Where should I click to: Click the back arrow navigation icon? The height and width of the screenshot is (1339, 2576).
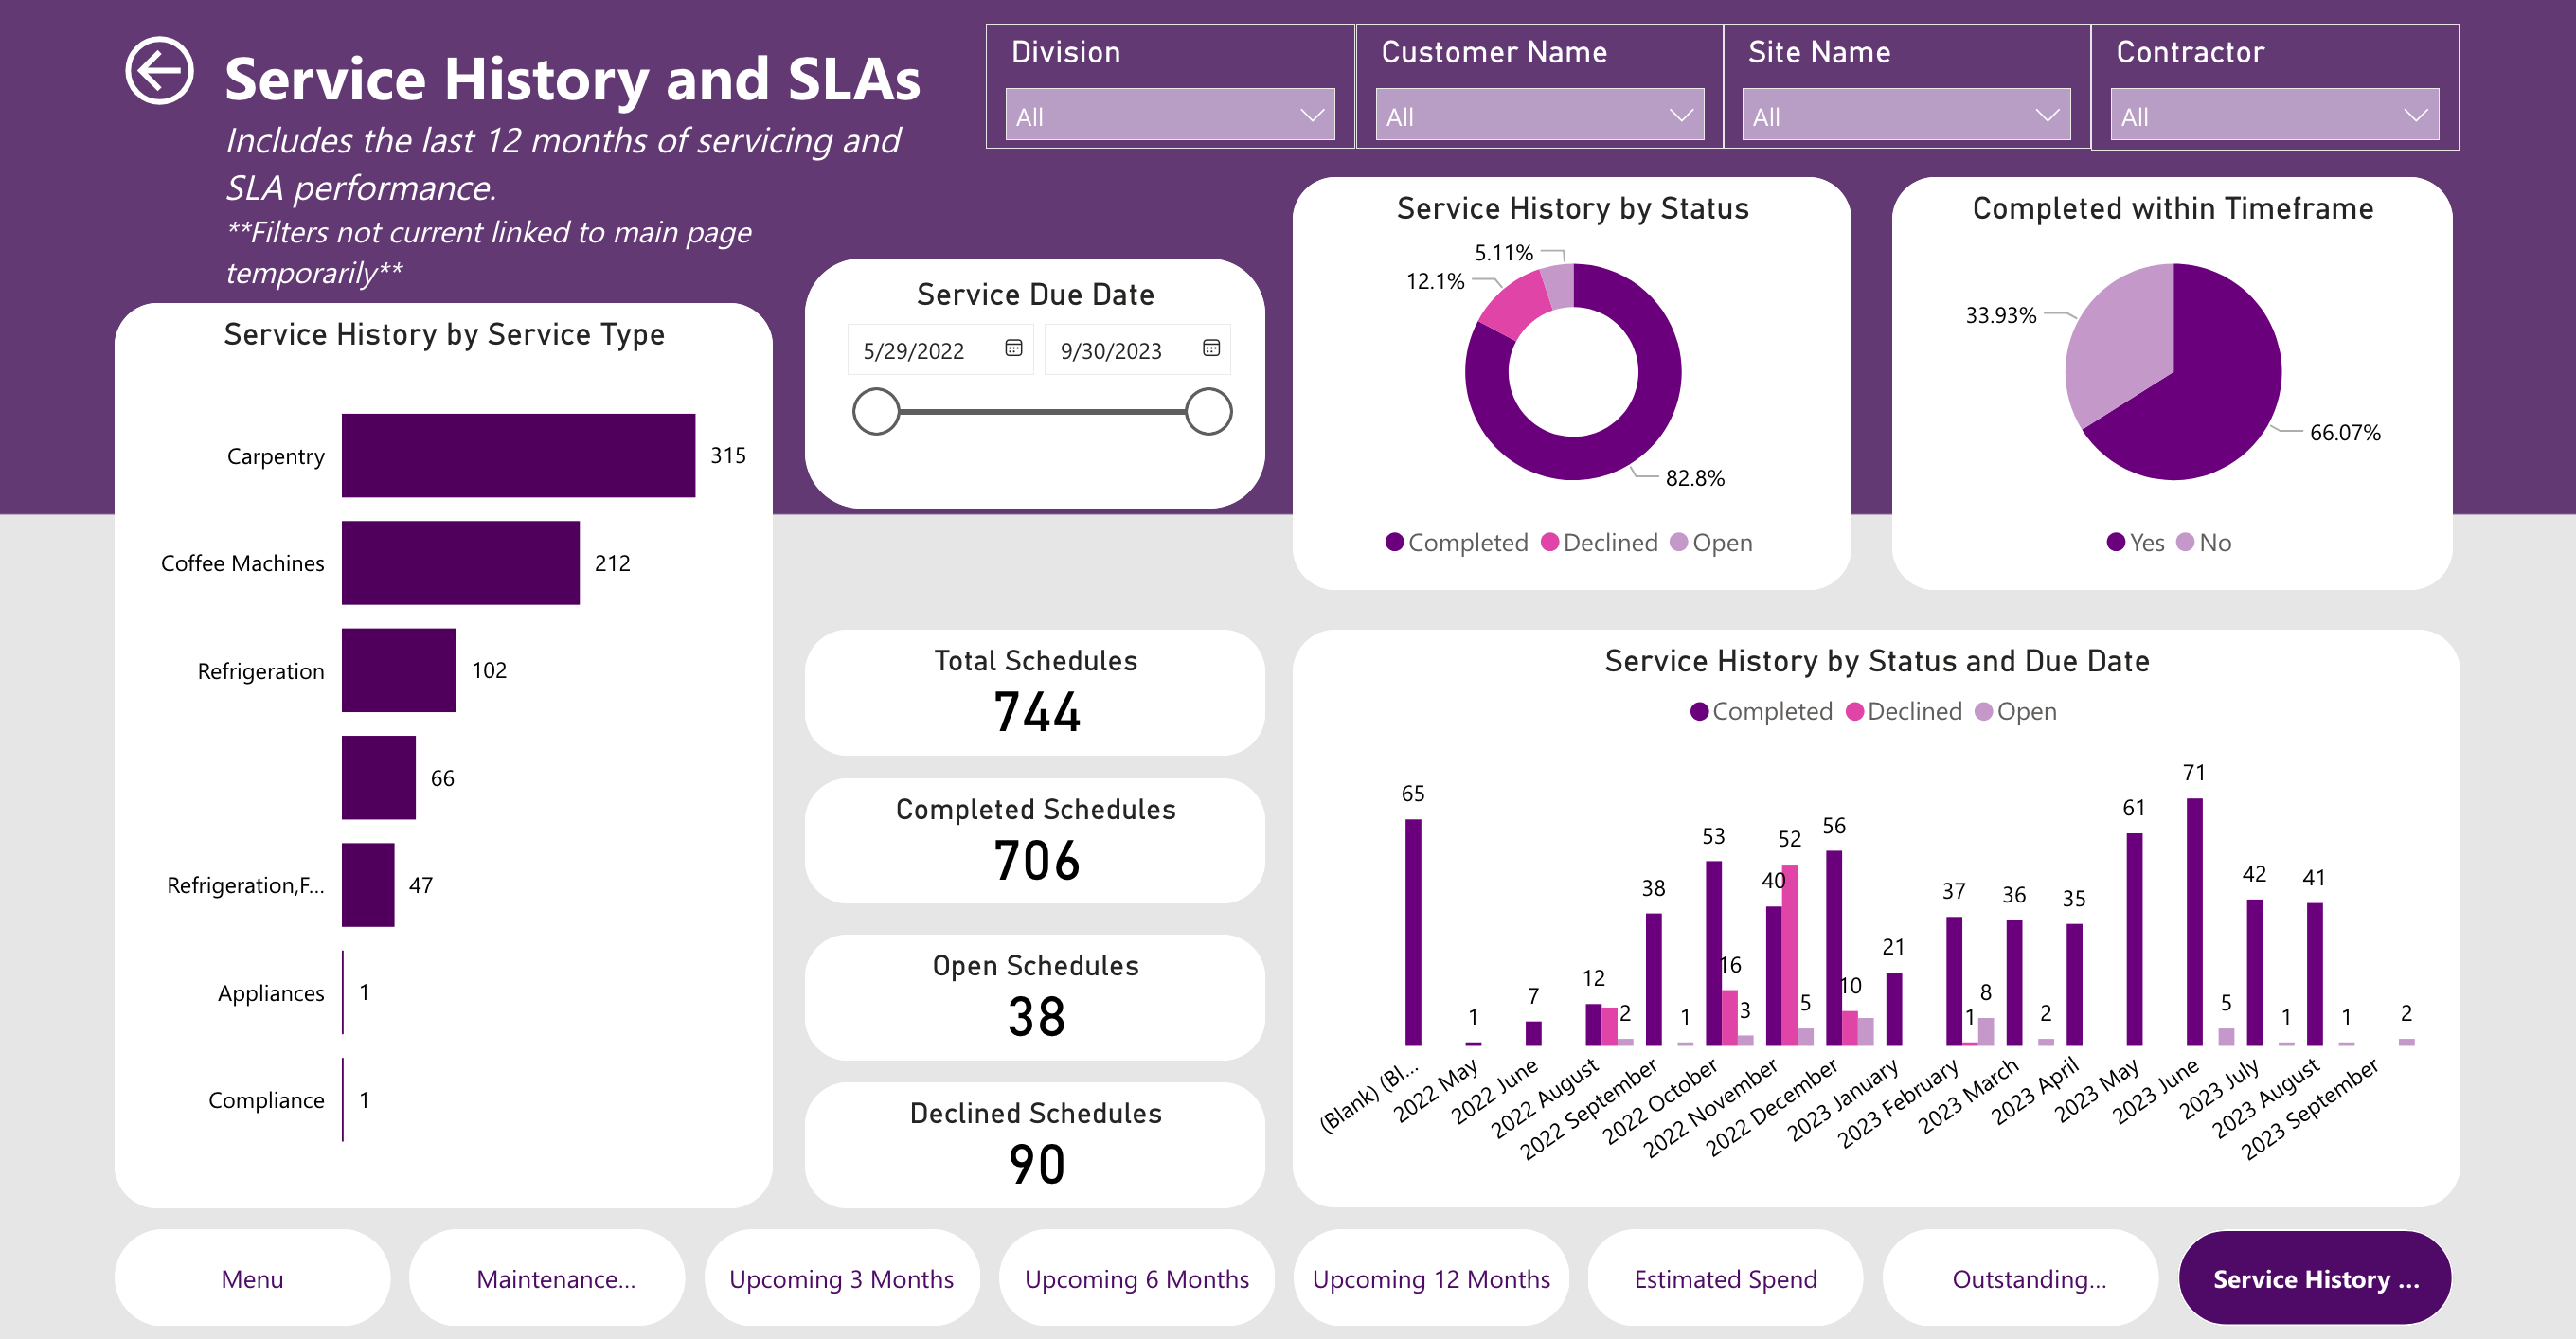tap(163, 70)
